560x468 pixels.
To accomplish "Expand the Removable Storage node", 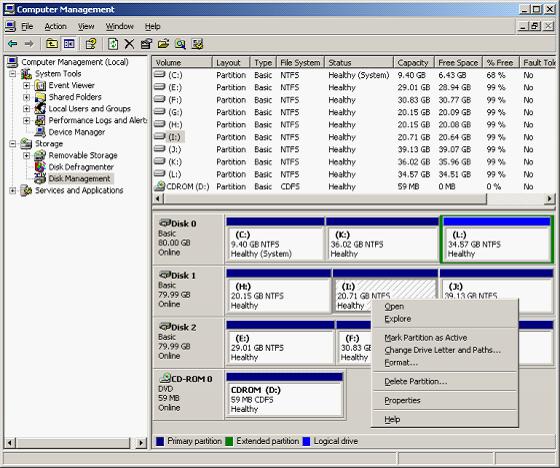I will click(26, 156).
